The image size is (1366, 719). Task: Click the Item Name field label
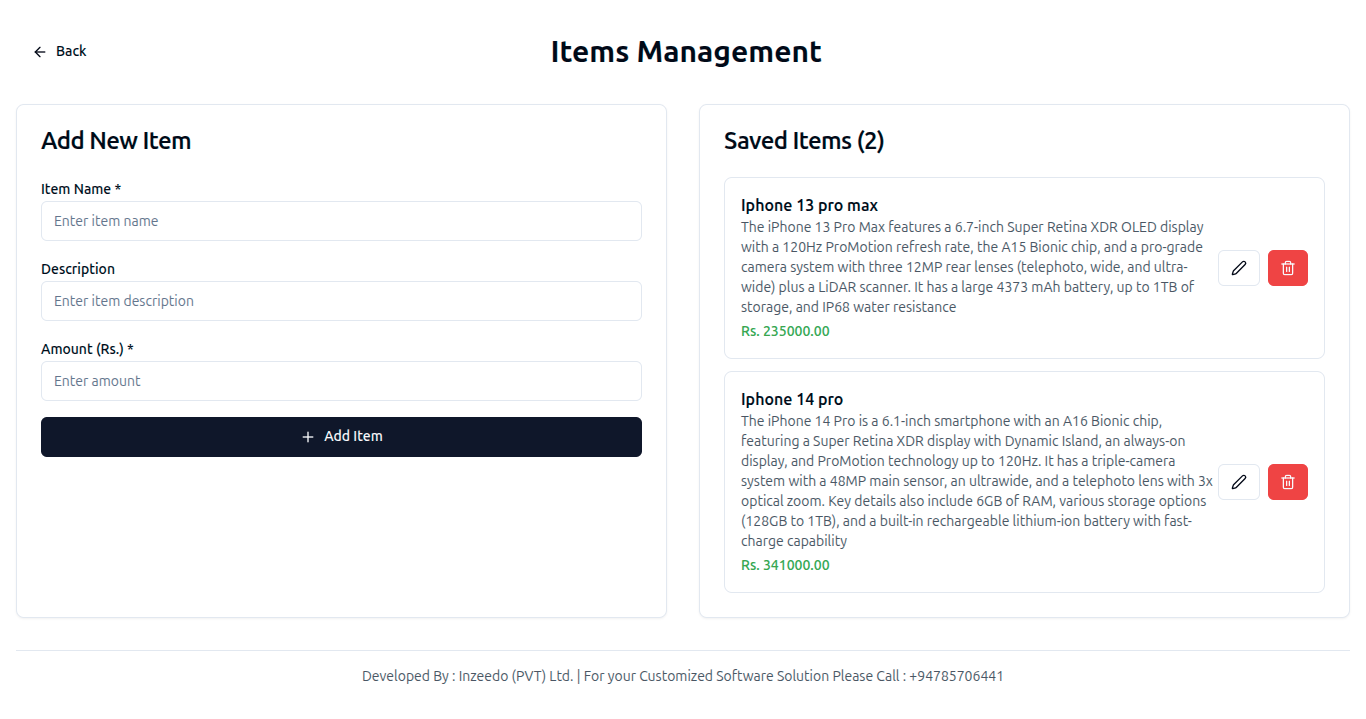(x=80, y=189)
